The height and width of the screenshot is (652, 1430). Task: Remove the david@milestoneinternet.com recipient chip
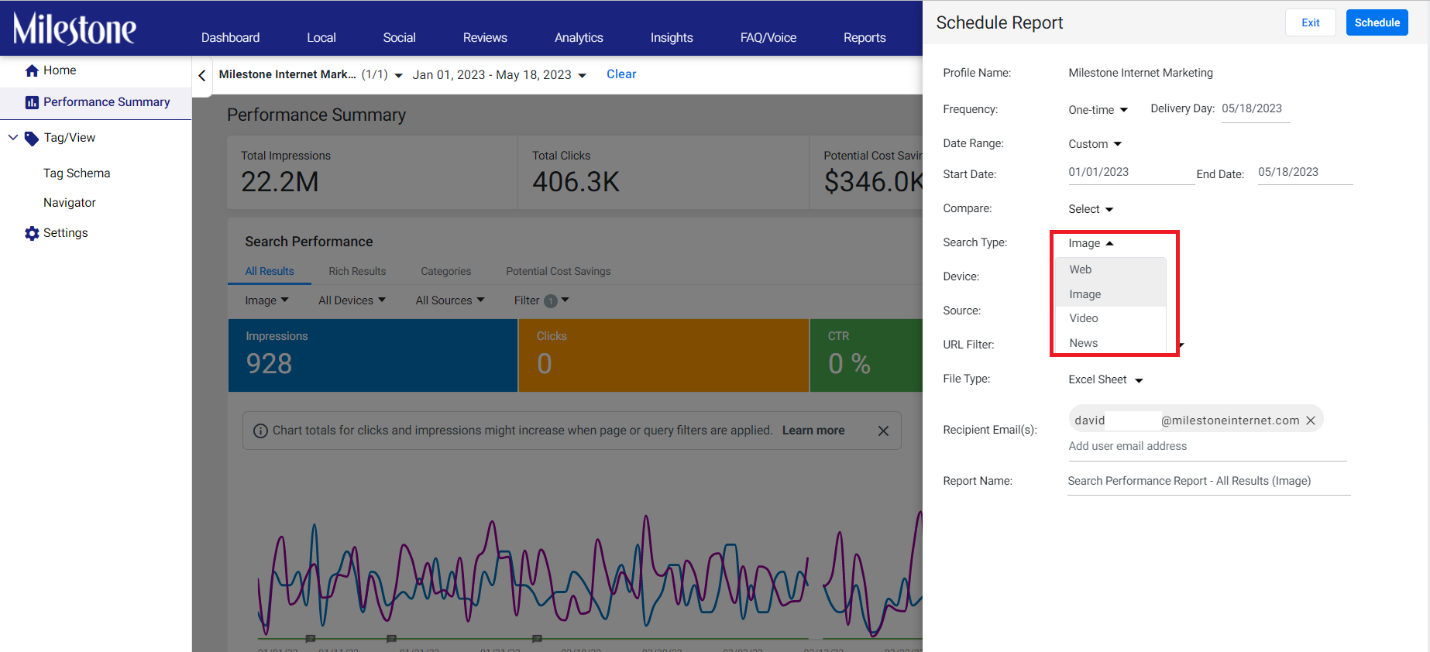(1310, 421)
